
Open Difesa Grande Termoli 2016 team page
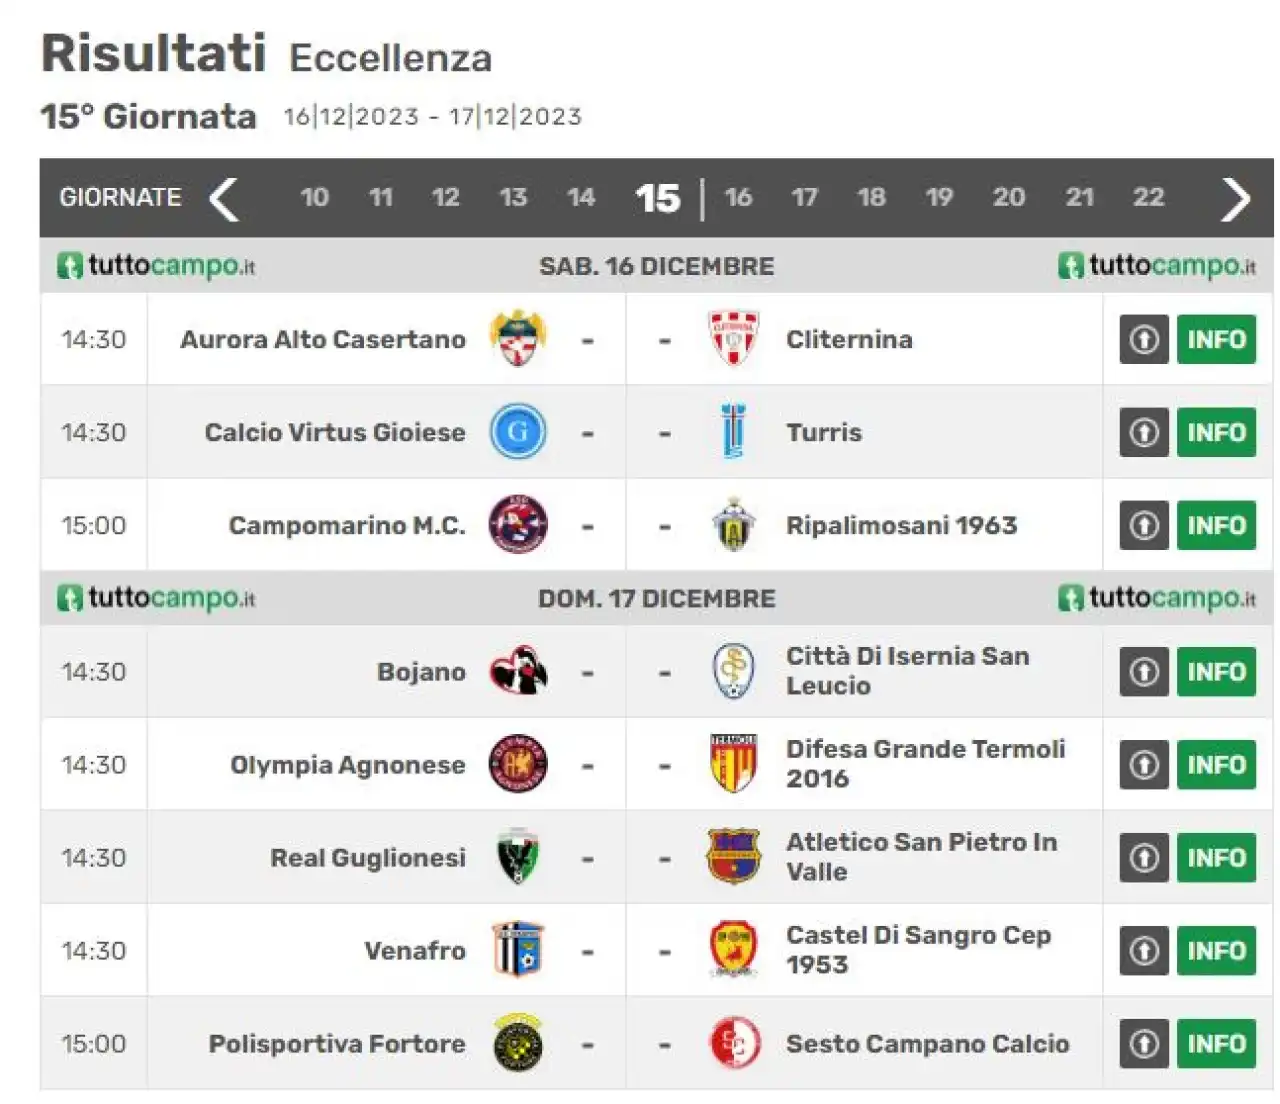click(x=925, y=764)
